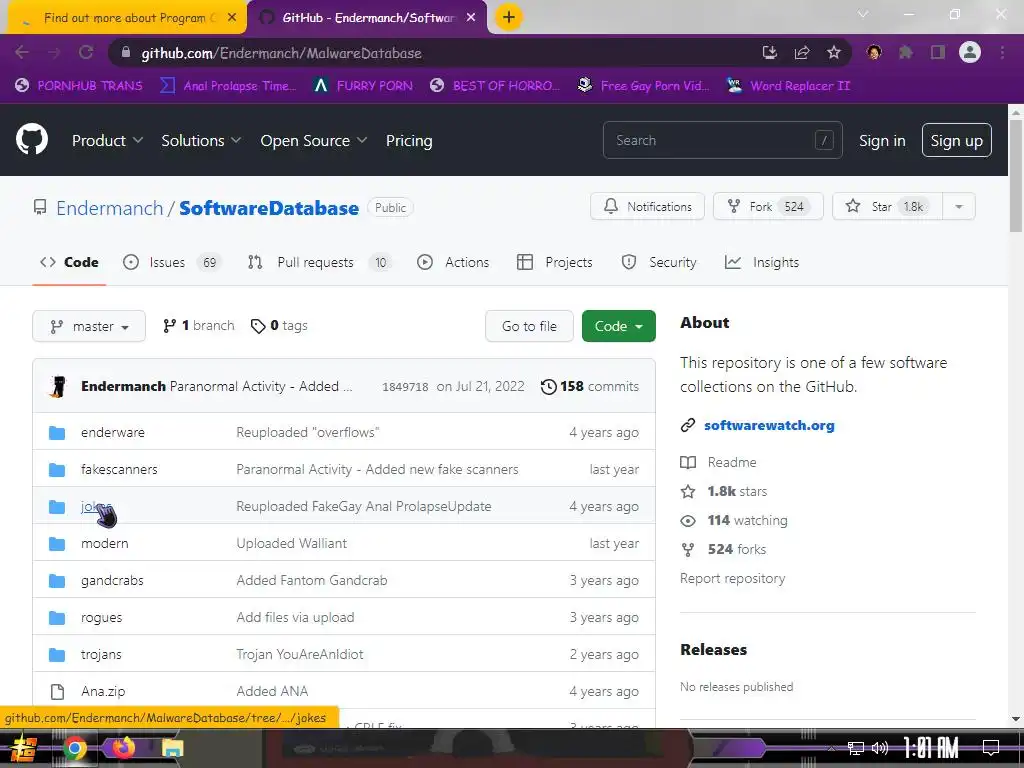Screen dimensions: 1024x768
Task: Click the branch count icon
Action: coord(169,326)
